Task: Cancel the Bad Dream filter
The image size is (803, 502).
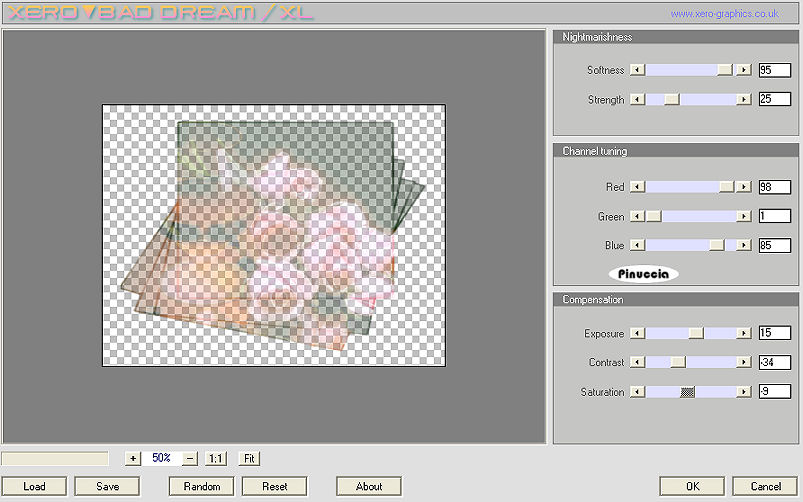Action: tap(765, 486)
